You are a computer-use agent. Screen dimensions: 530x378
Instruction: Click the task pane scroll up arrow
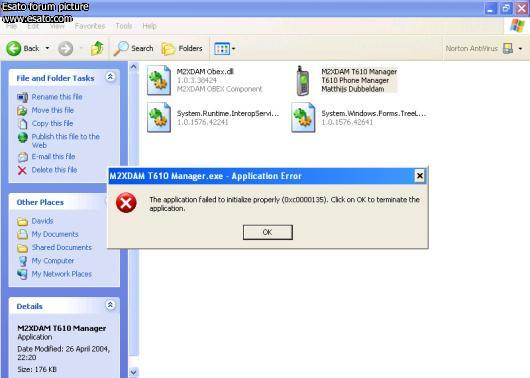pyautogui.click(x=134, y=67)
